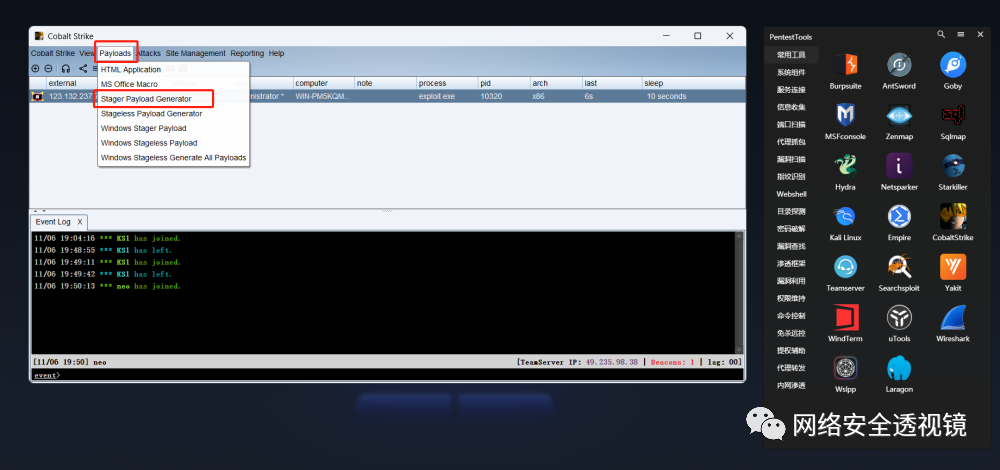Launch the Empire tool icon
The image size is (1000, 470).
click(899, 216)
